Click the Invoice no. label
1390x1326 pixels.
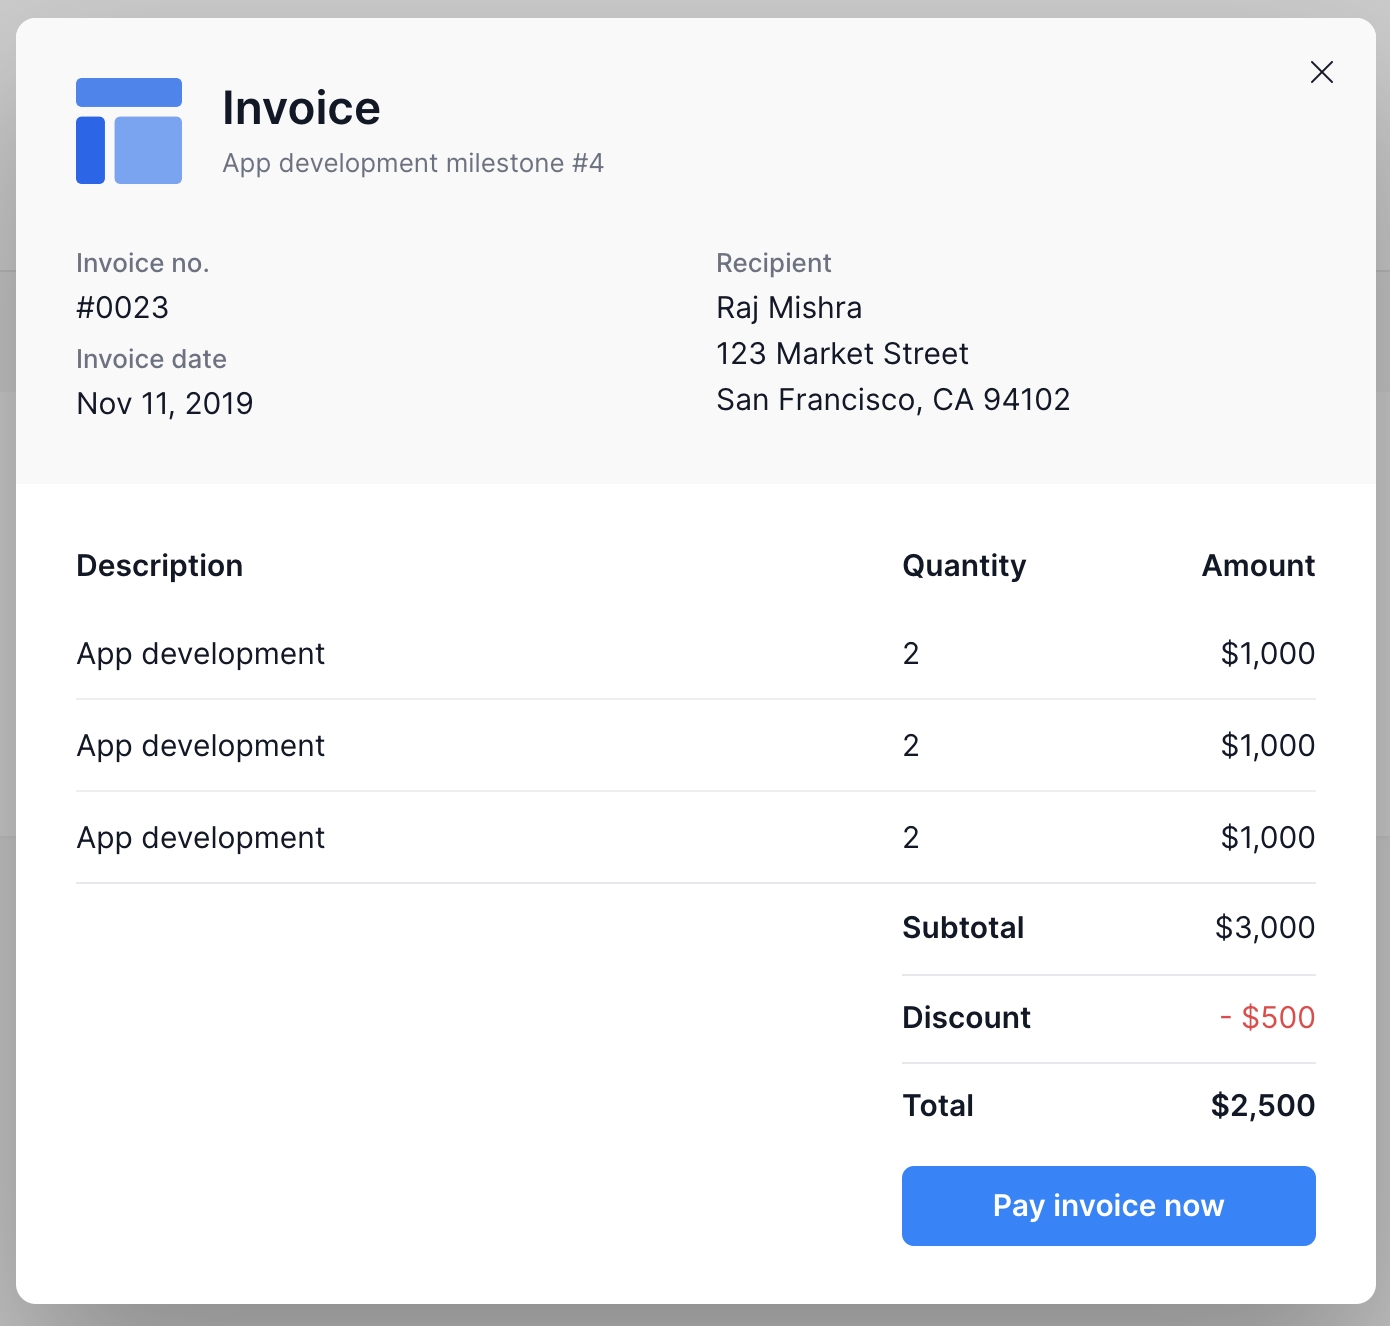[142, 263]
